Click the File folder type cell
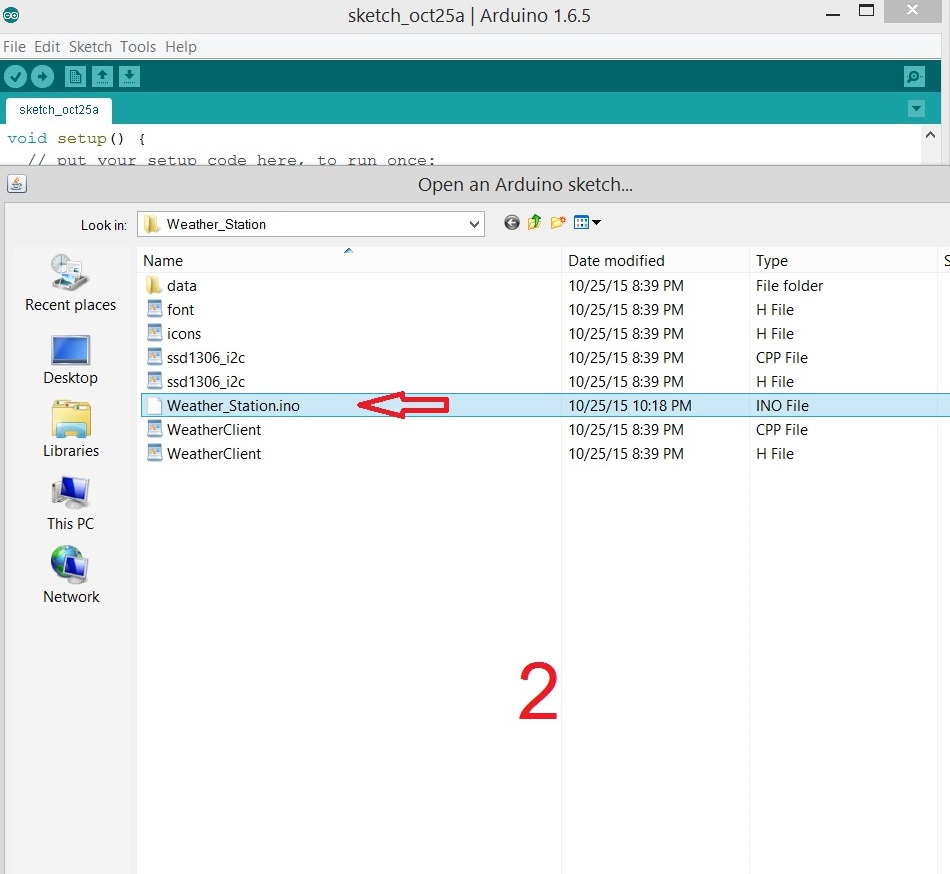The image size is (950, 874). (789, 285)
